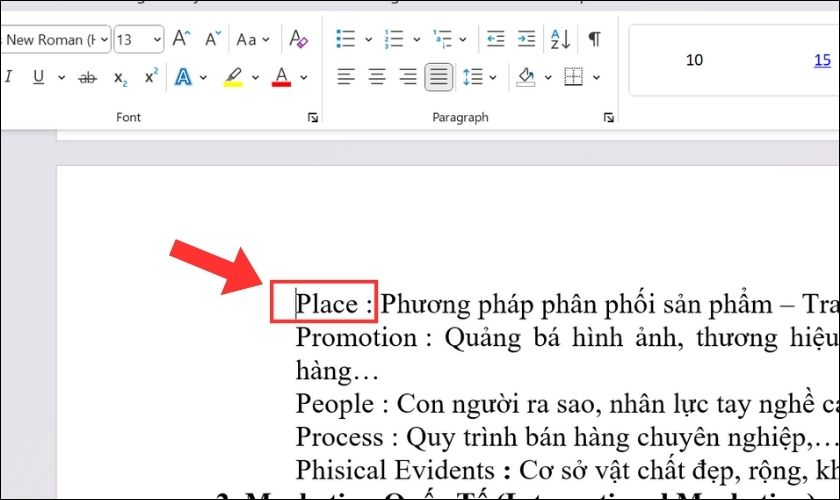The image size is (840, 500).
Task: Expand Multilevel List dropdown arrow
Action: point(463,40)
